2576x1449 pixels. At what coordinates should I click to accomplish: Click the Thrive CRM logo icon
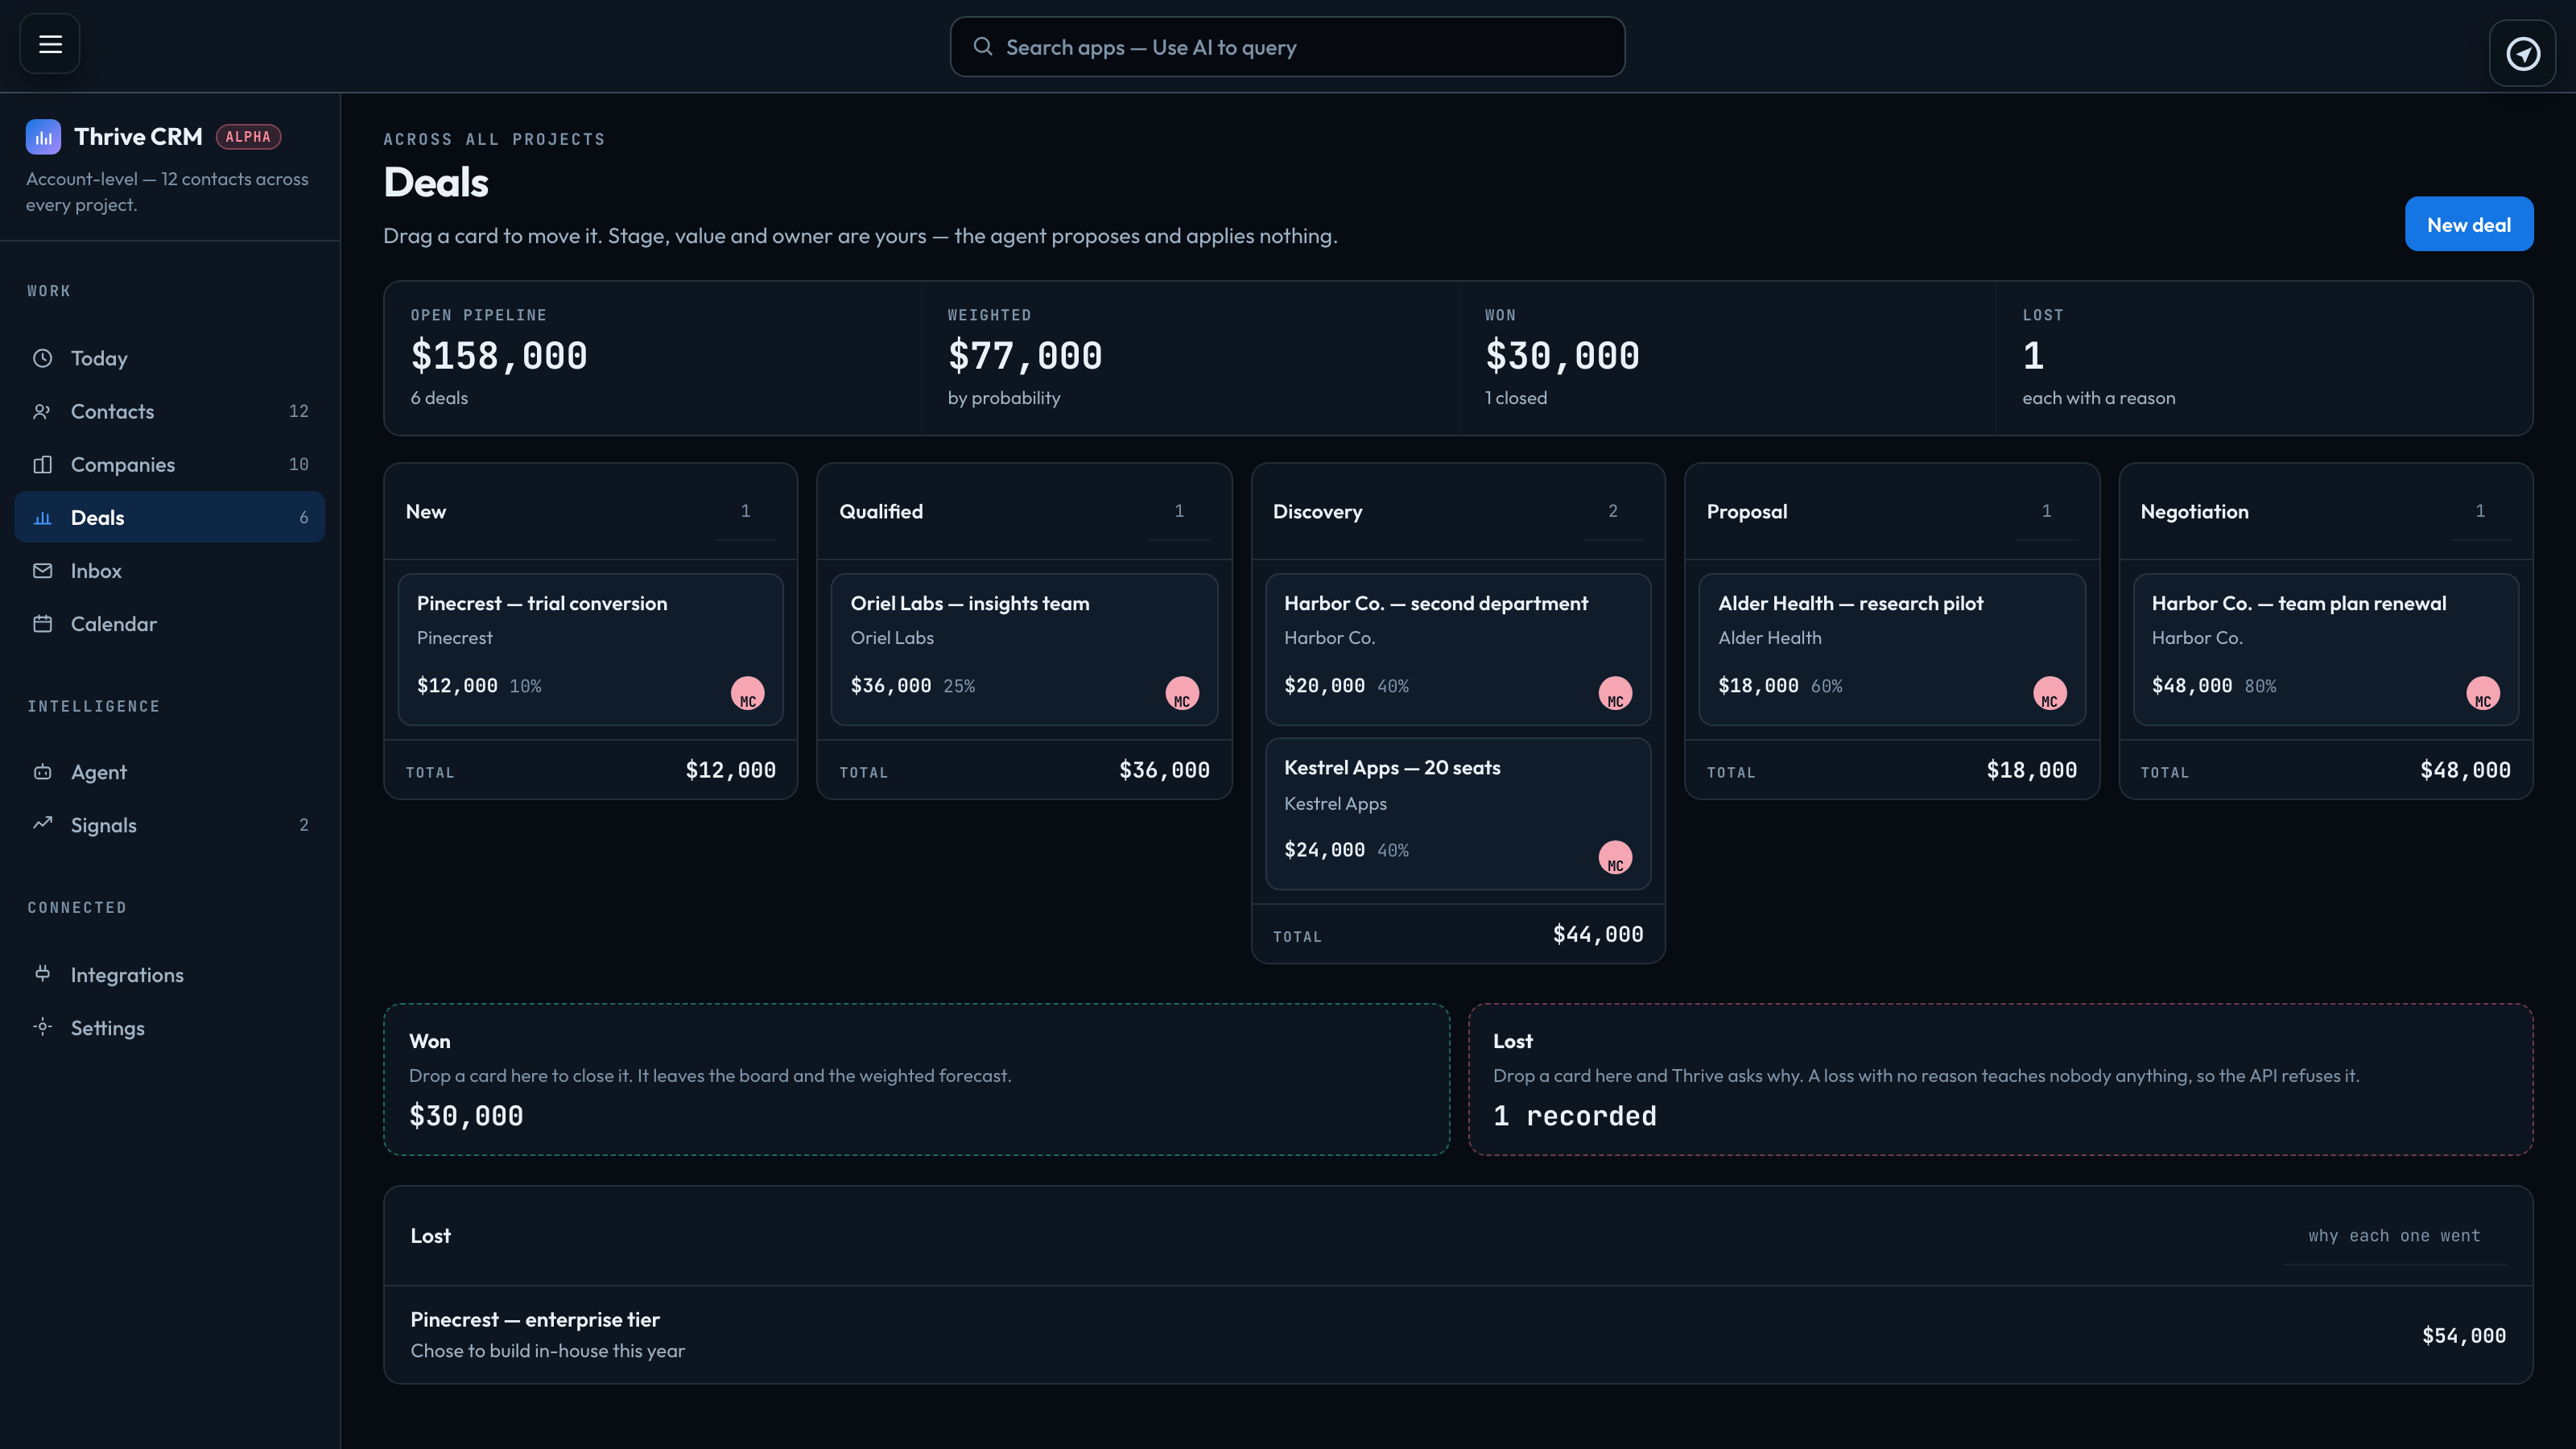click(x=43, y=137)
